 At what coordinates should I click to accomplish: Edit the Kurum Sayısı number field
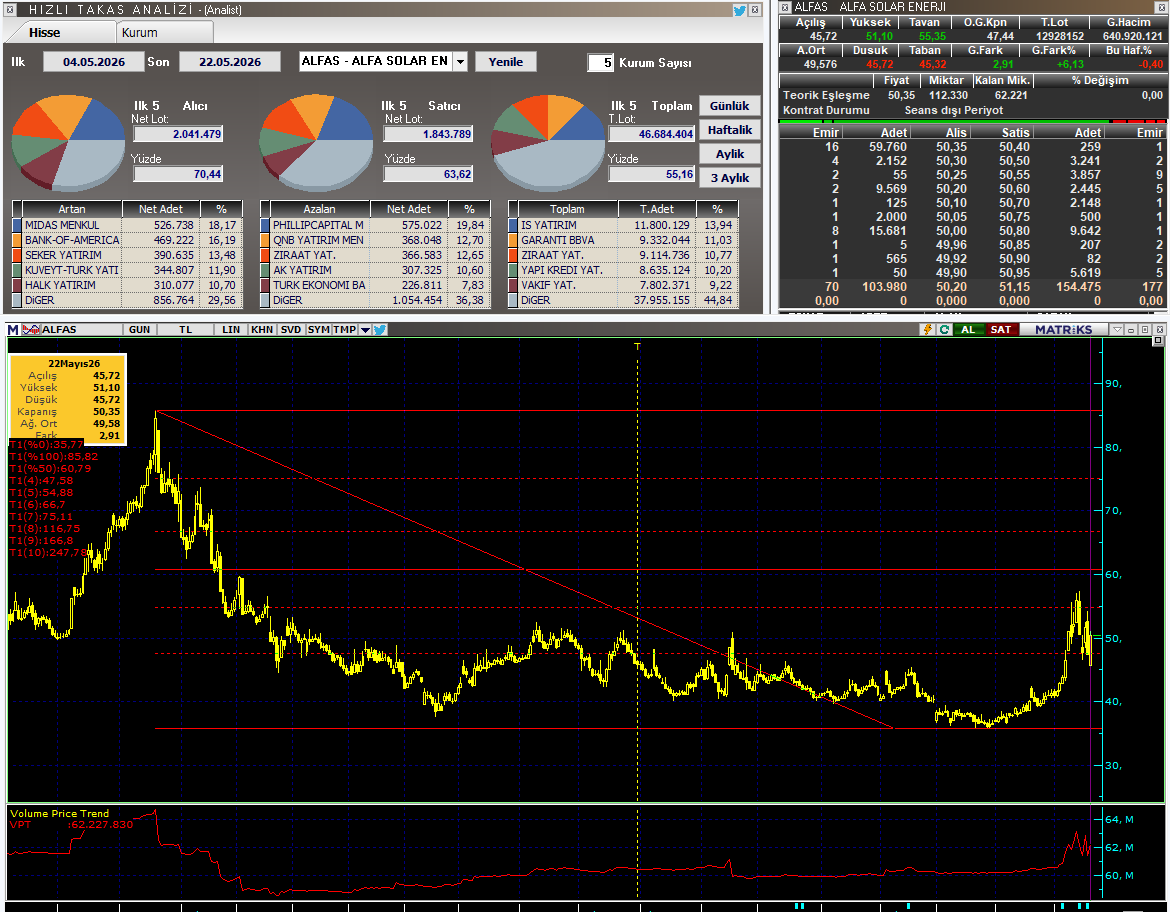pos(601,63)
